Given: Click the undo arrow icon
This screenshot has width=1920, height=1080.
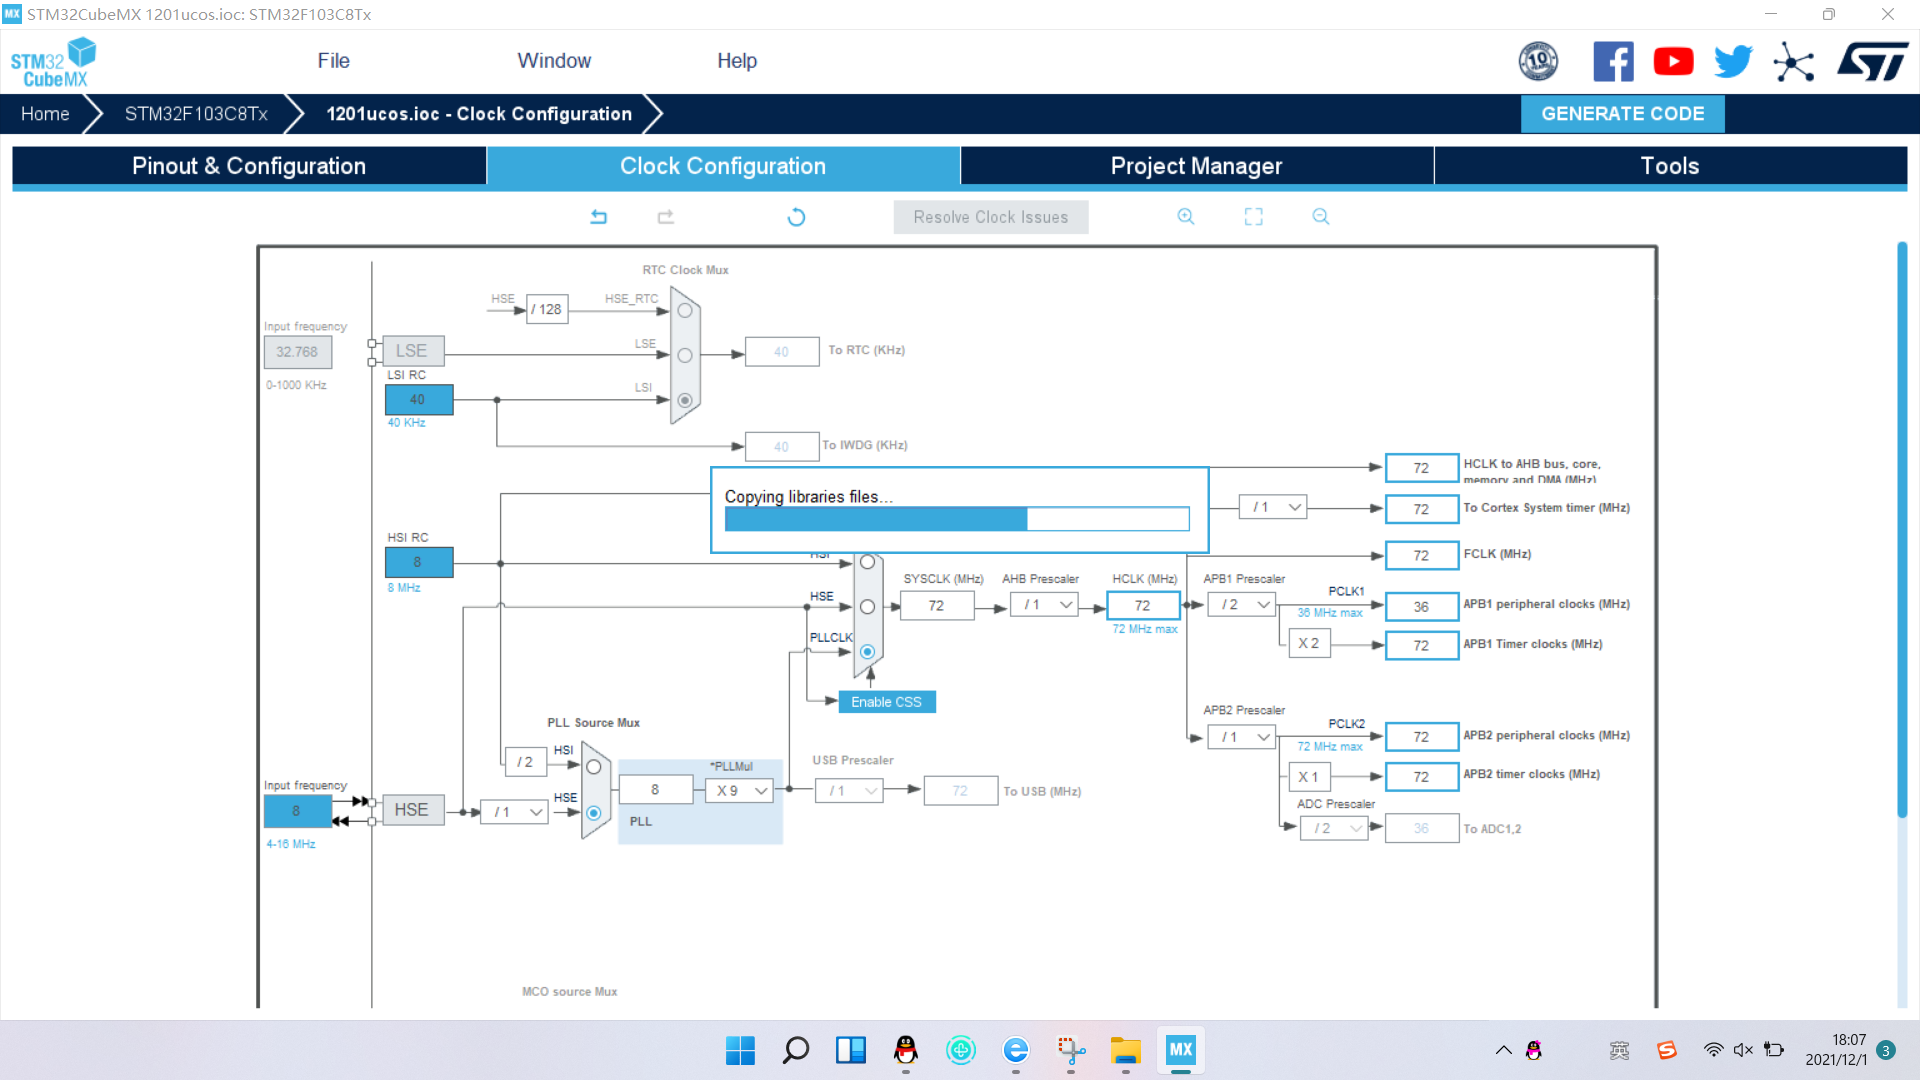Looking at the screenshot, I should (x=599, y=216).
